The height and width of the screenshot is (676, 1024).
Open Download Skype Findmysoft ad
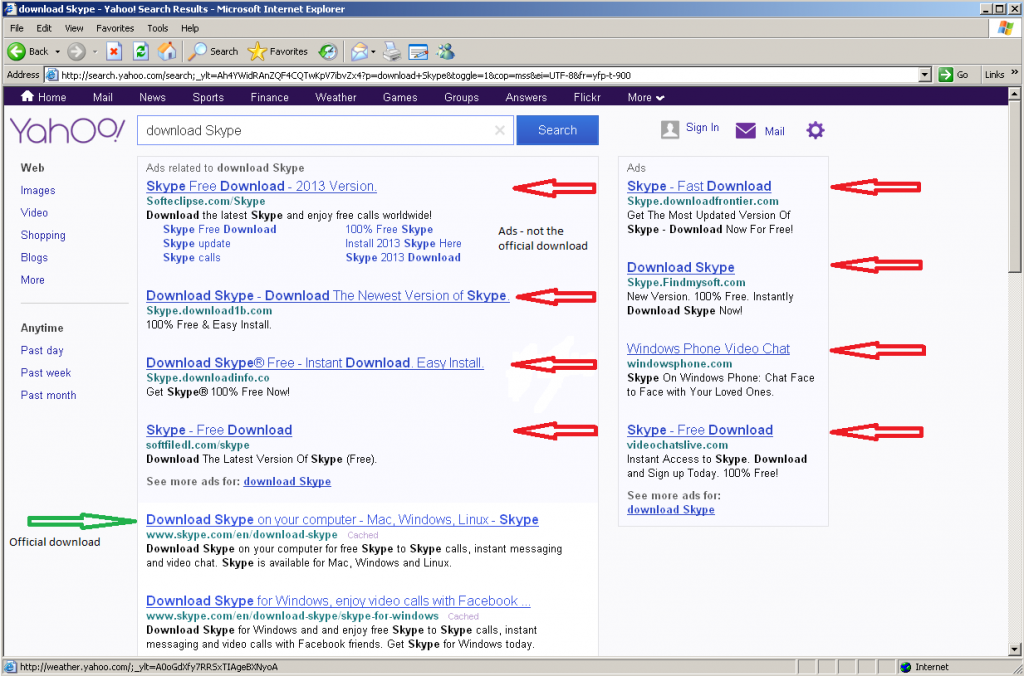680,267
